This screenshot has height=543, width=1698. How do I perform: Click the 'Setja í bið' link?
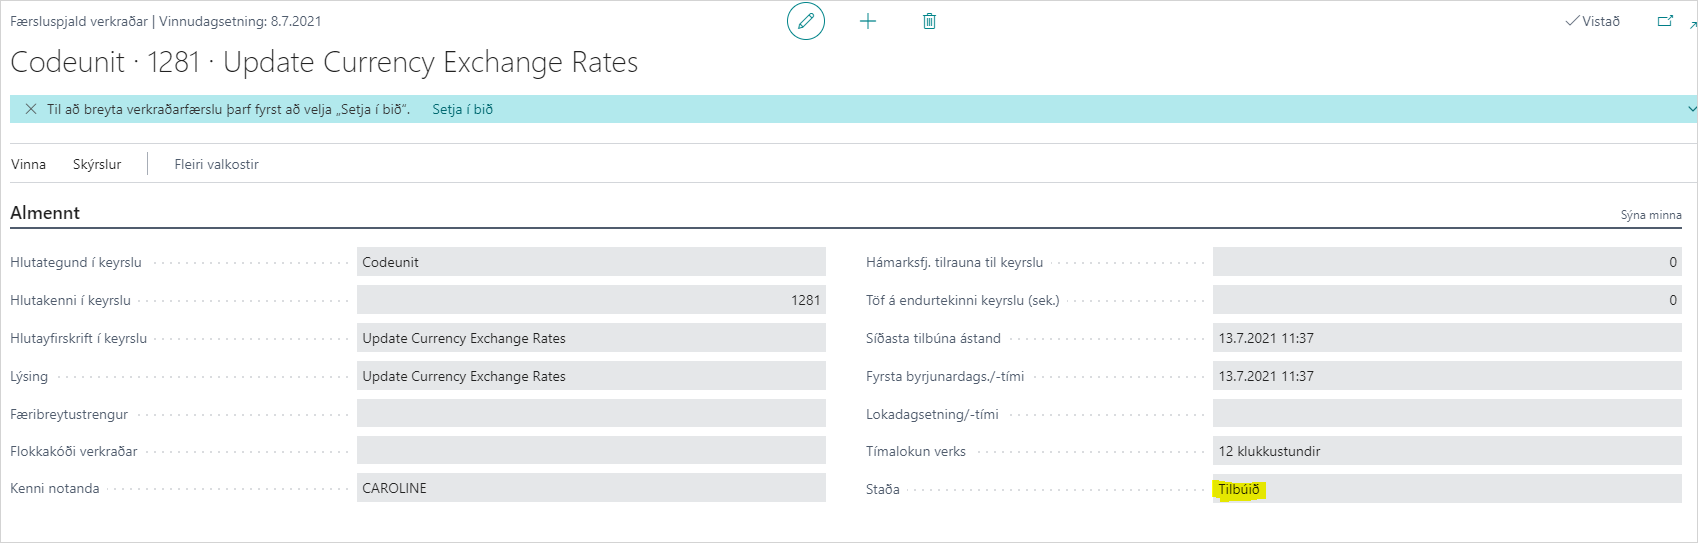(462, 109)
